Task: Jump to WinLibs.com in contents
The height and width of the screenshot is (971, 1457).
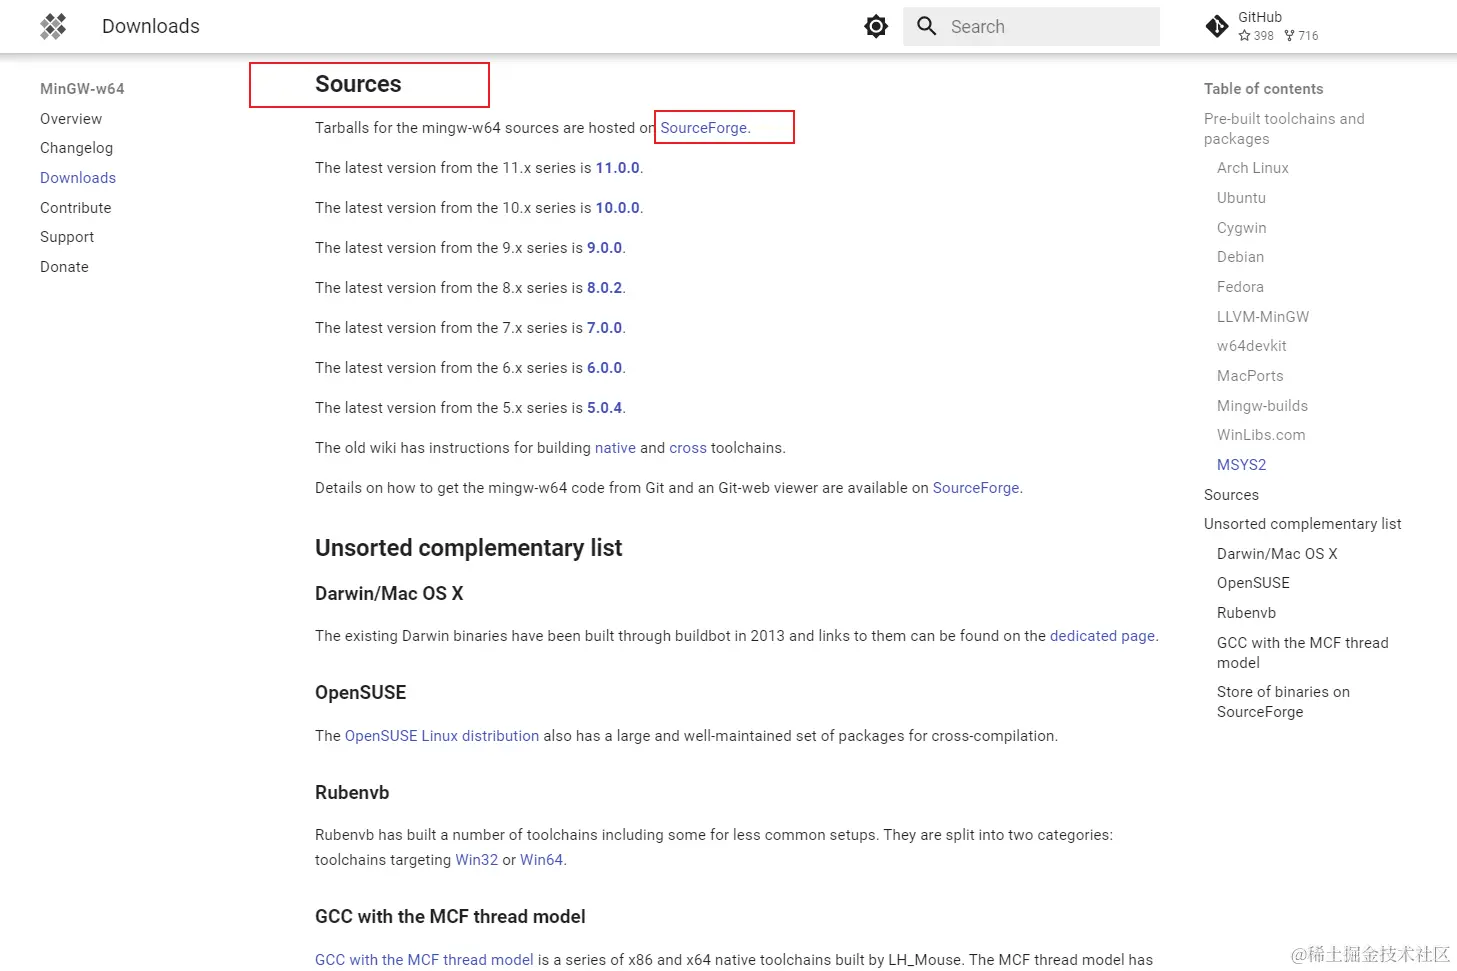Action: (x=1261, y=435)
